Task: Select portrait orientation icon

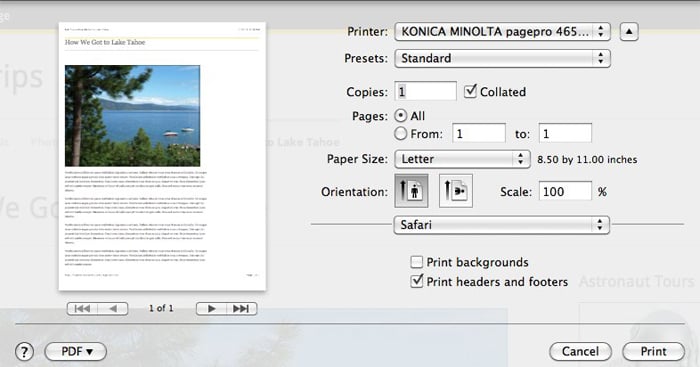Action: (411, 191)
